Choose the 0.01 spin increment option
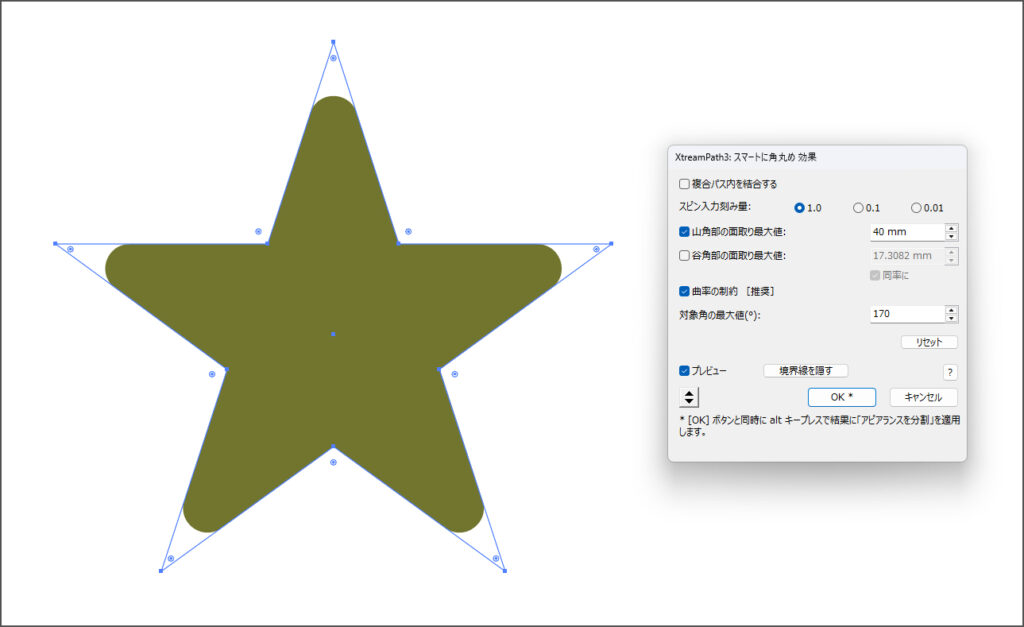Image resolution: width=1024 pixels, height=627 pixels. (x=916, y=208)
